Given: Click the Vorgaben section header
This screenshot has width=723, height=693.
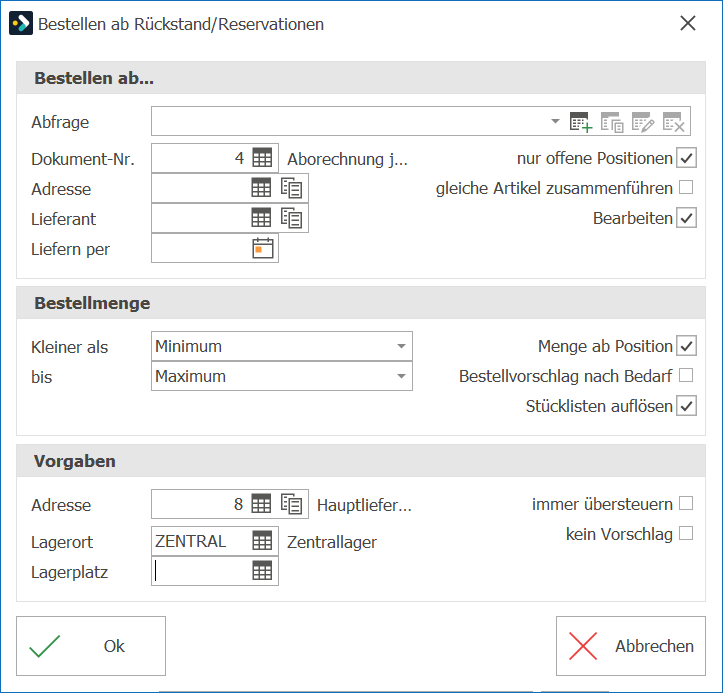Looking at the screenshot, I should point(361,461).
